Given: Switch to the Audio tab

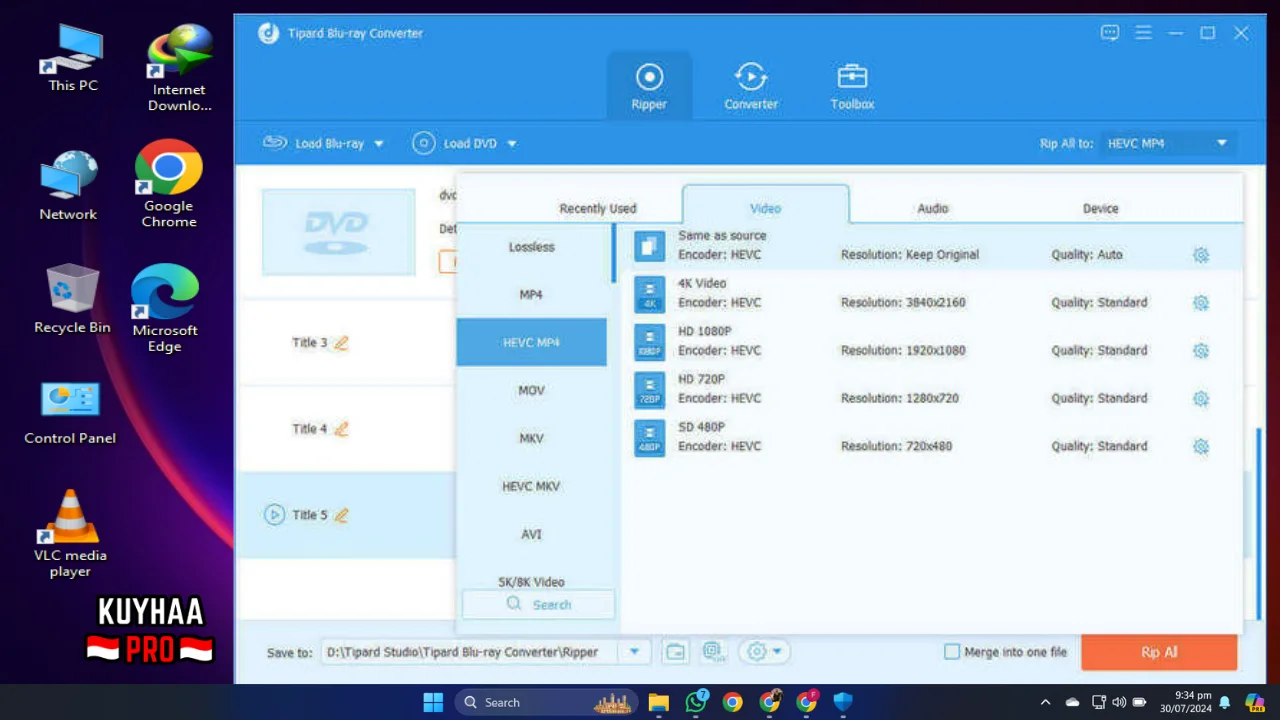Looking at the screenshot, I should (933, 208).
